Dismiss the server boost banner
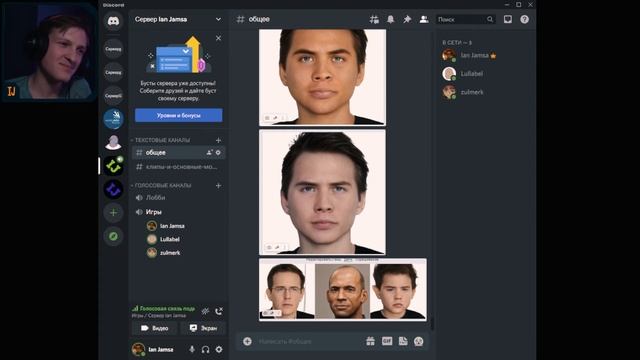This screenshot has width=640, height=360. [x=218, y=38]
